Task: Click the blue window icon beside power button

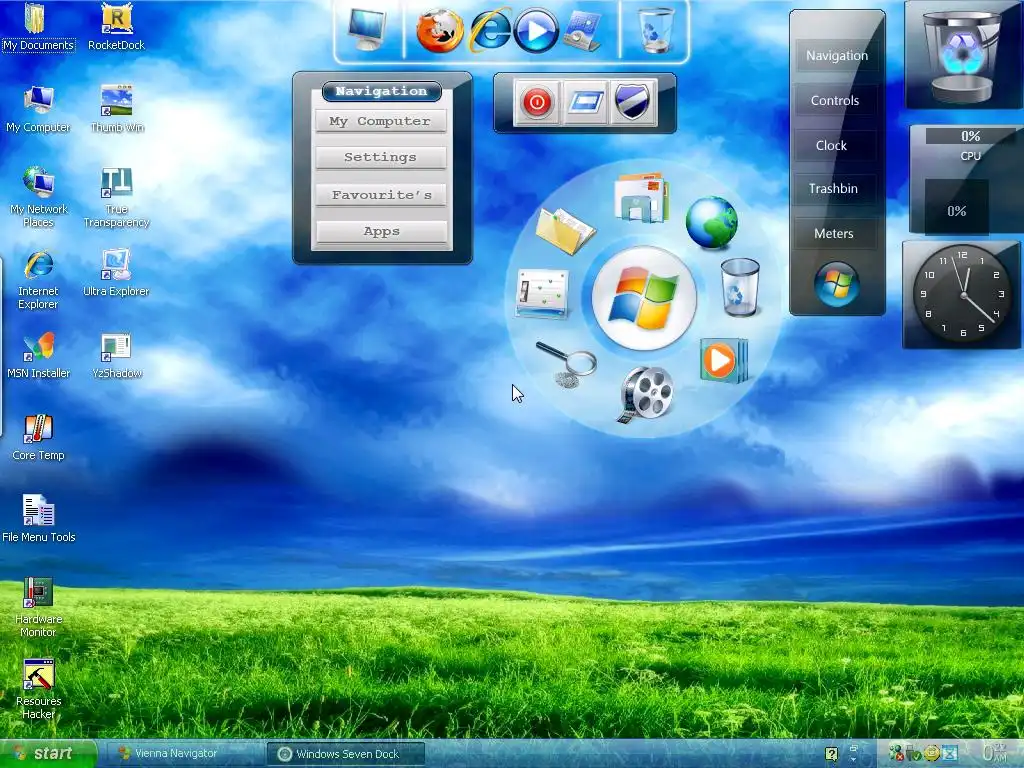Action: tap(585, 102)
